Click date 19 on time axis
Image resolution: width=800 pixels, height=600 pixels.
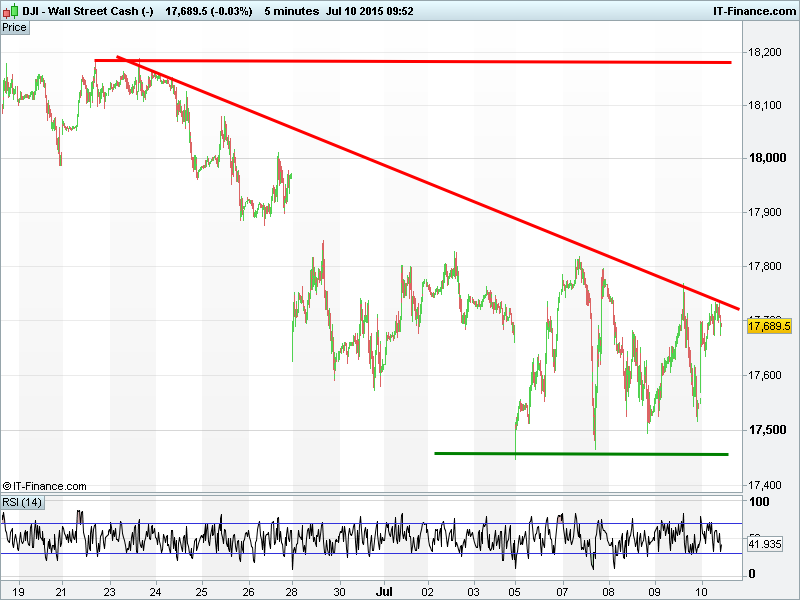(x=18, y=592)
